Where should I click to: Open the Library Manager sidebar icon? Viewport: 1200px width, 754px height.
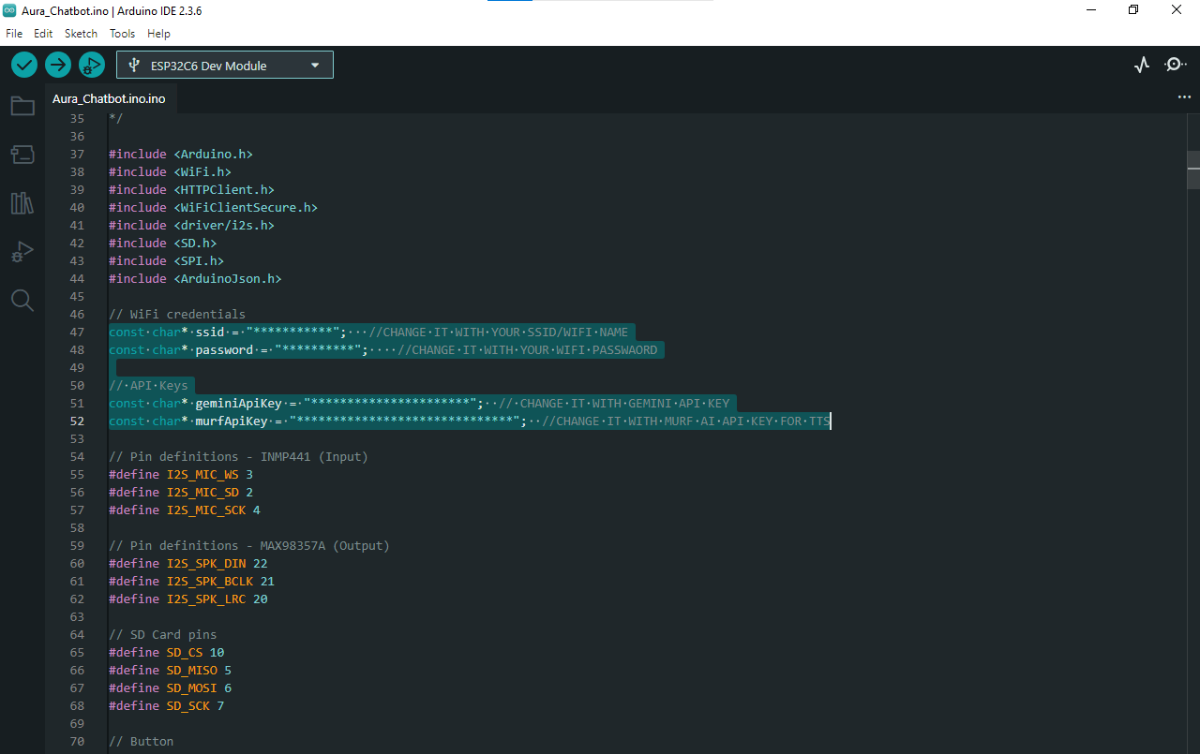(22, 203)
